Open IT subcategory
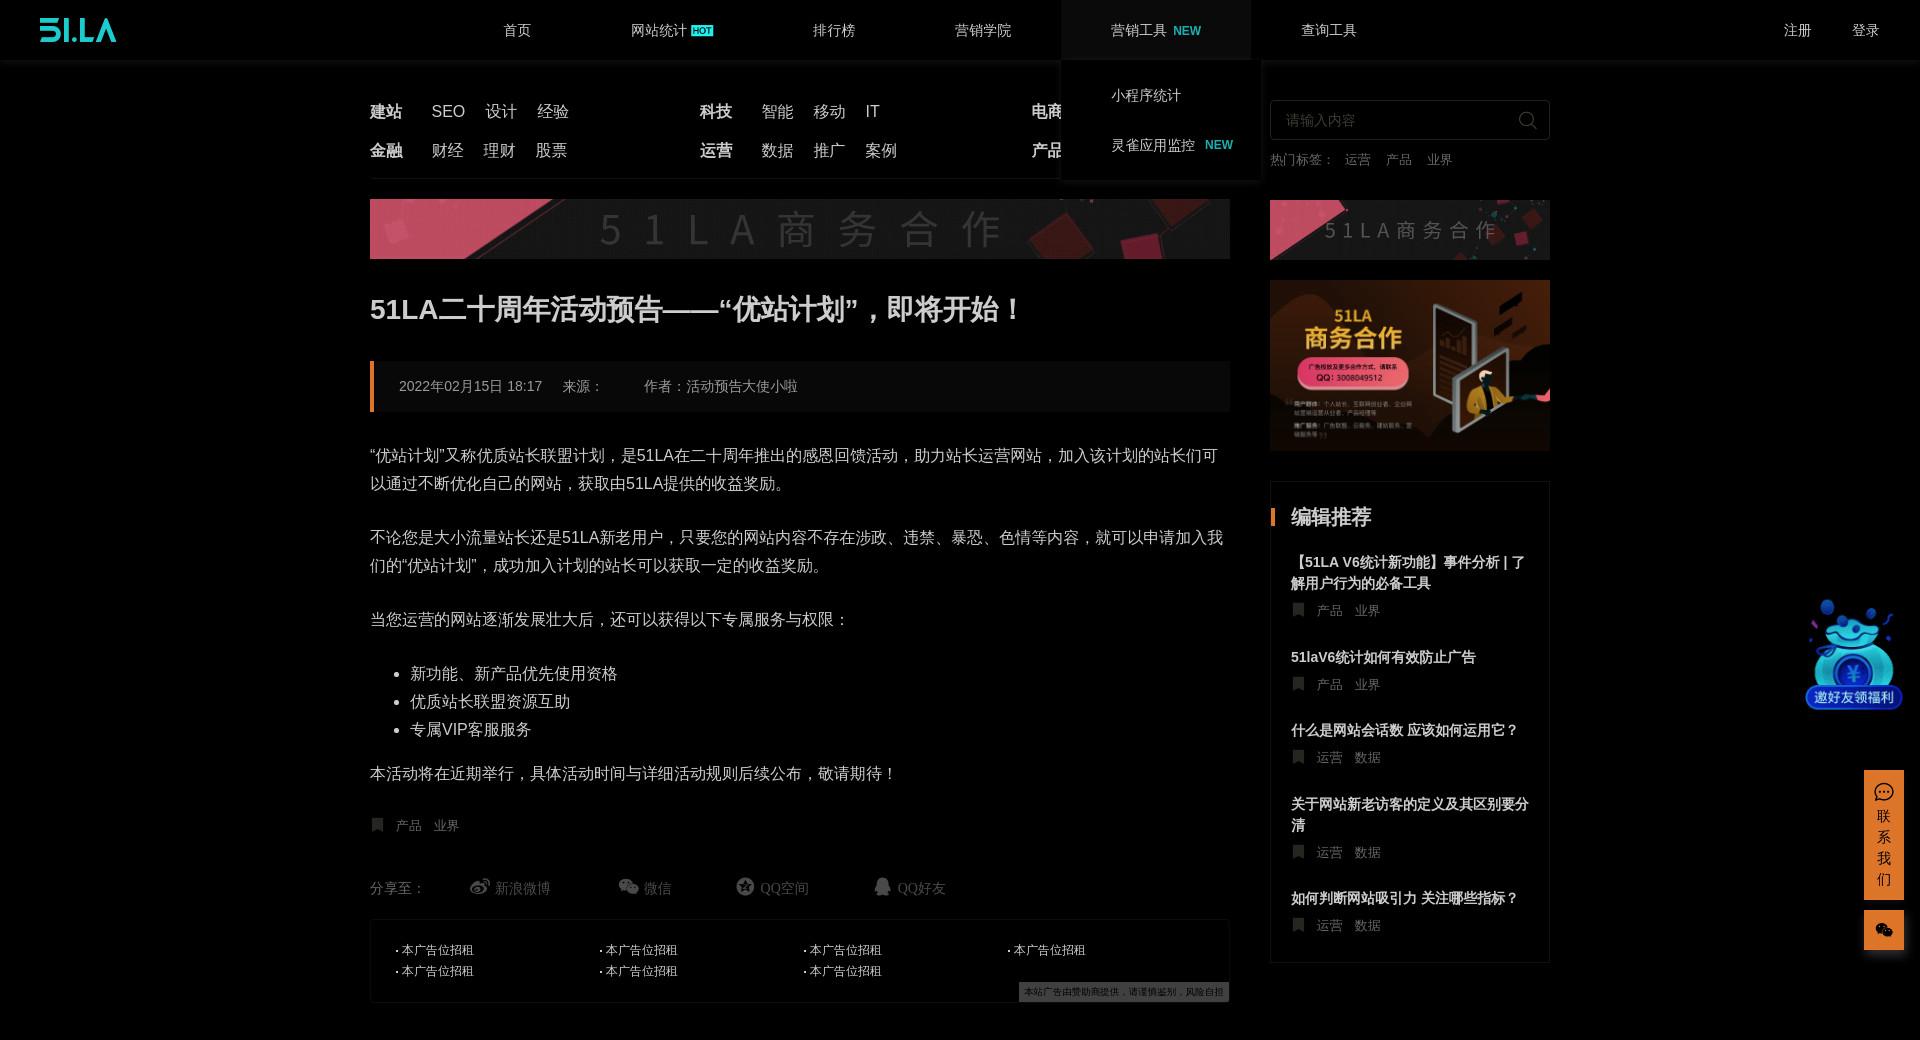 click(873, 111)
